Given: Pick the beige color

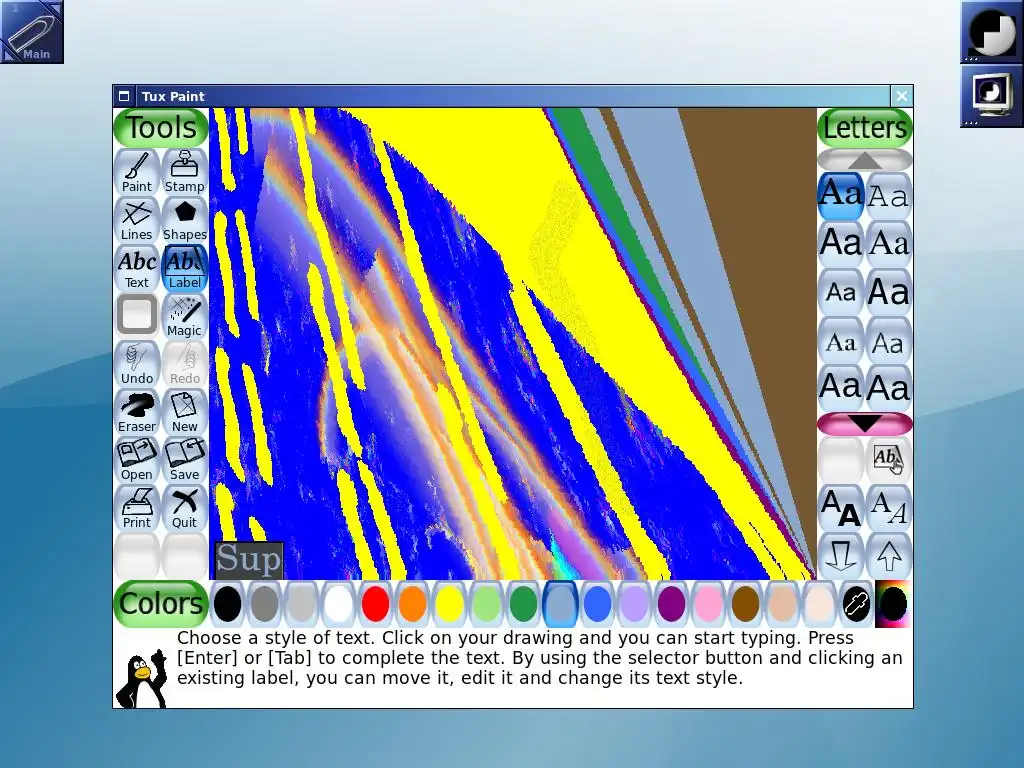Looking at the screenshot, I should click(820, 603).
